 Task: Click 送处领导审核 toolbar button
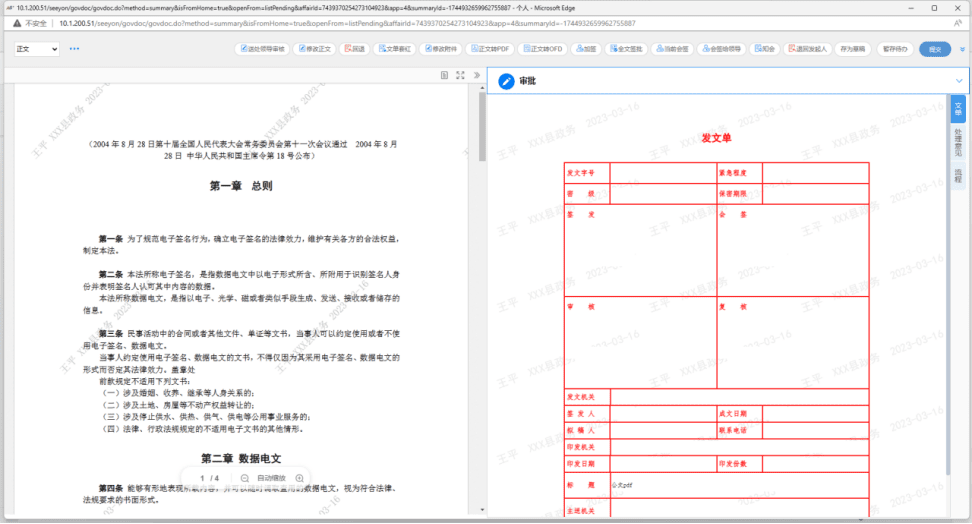(x=262, y=49)
